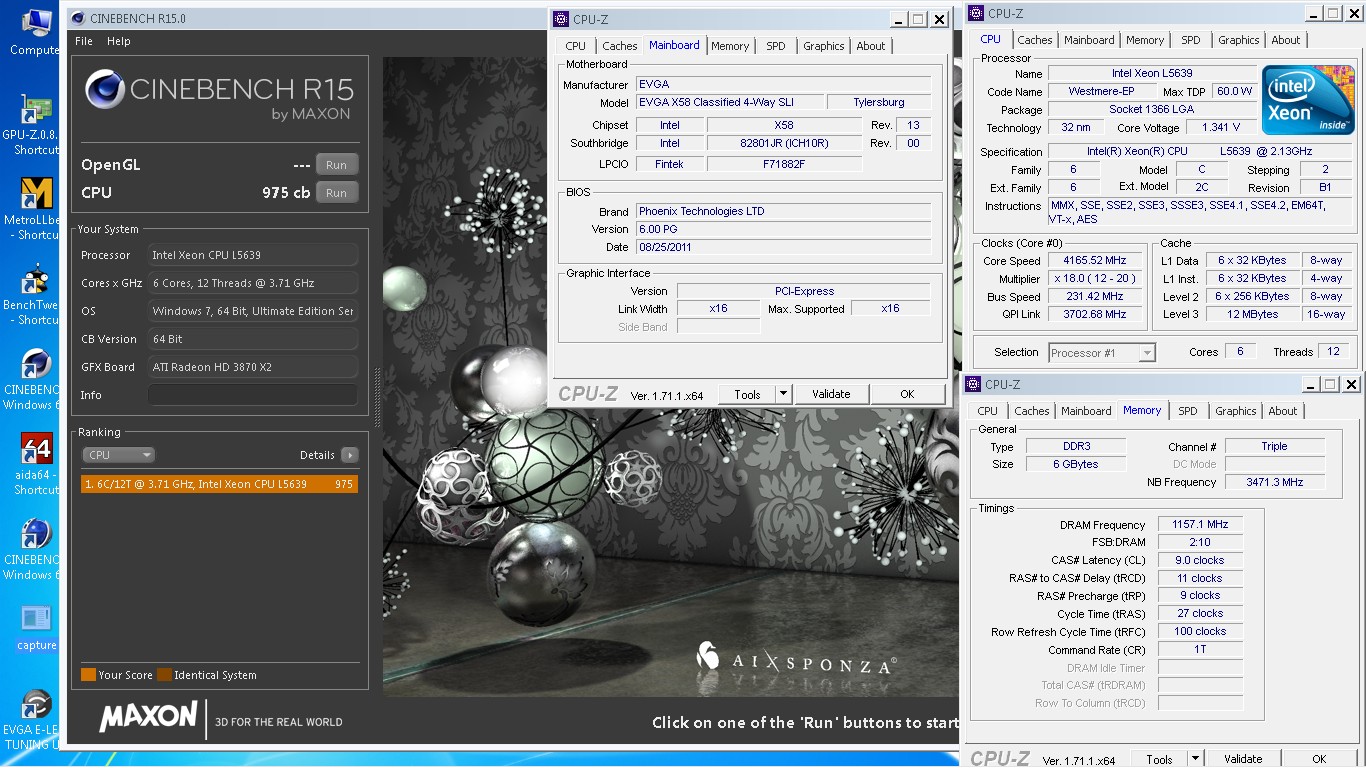The image size is (1366, 768).
Task: Open Memory tab in Mainboard CPU-Z window
Action: 730,46
